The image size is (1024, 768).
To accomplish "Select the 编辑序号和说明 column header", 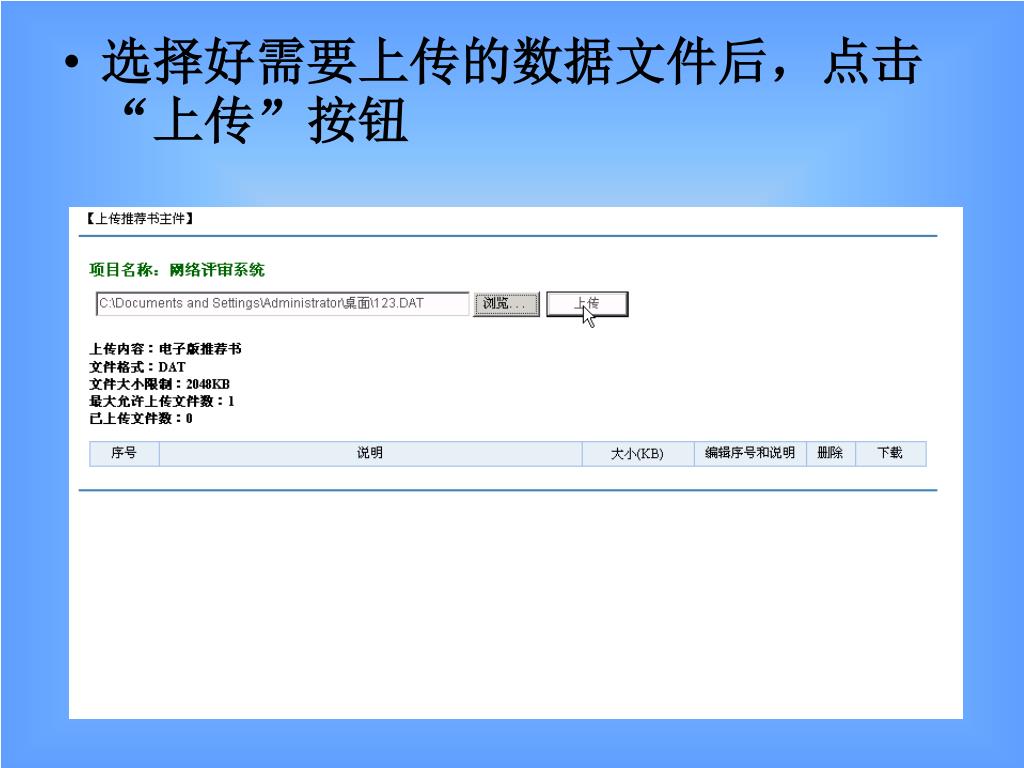I will [x=750, y=453].
